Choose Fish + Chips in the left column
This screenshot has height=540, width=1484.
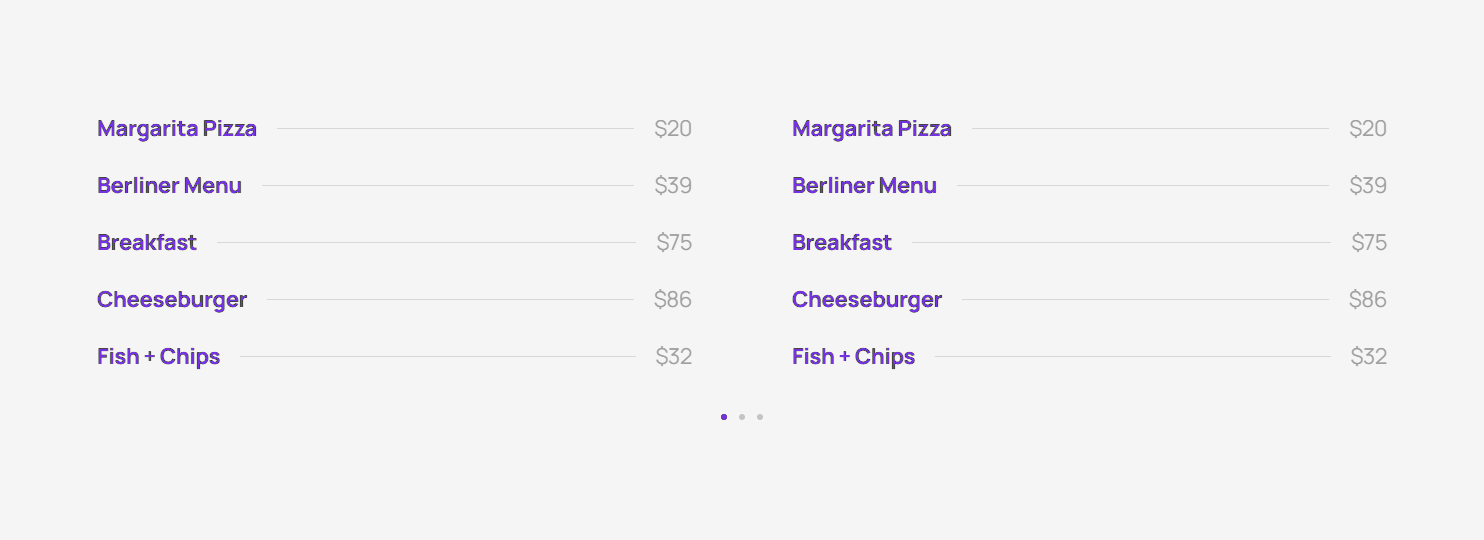click(158, 357)
